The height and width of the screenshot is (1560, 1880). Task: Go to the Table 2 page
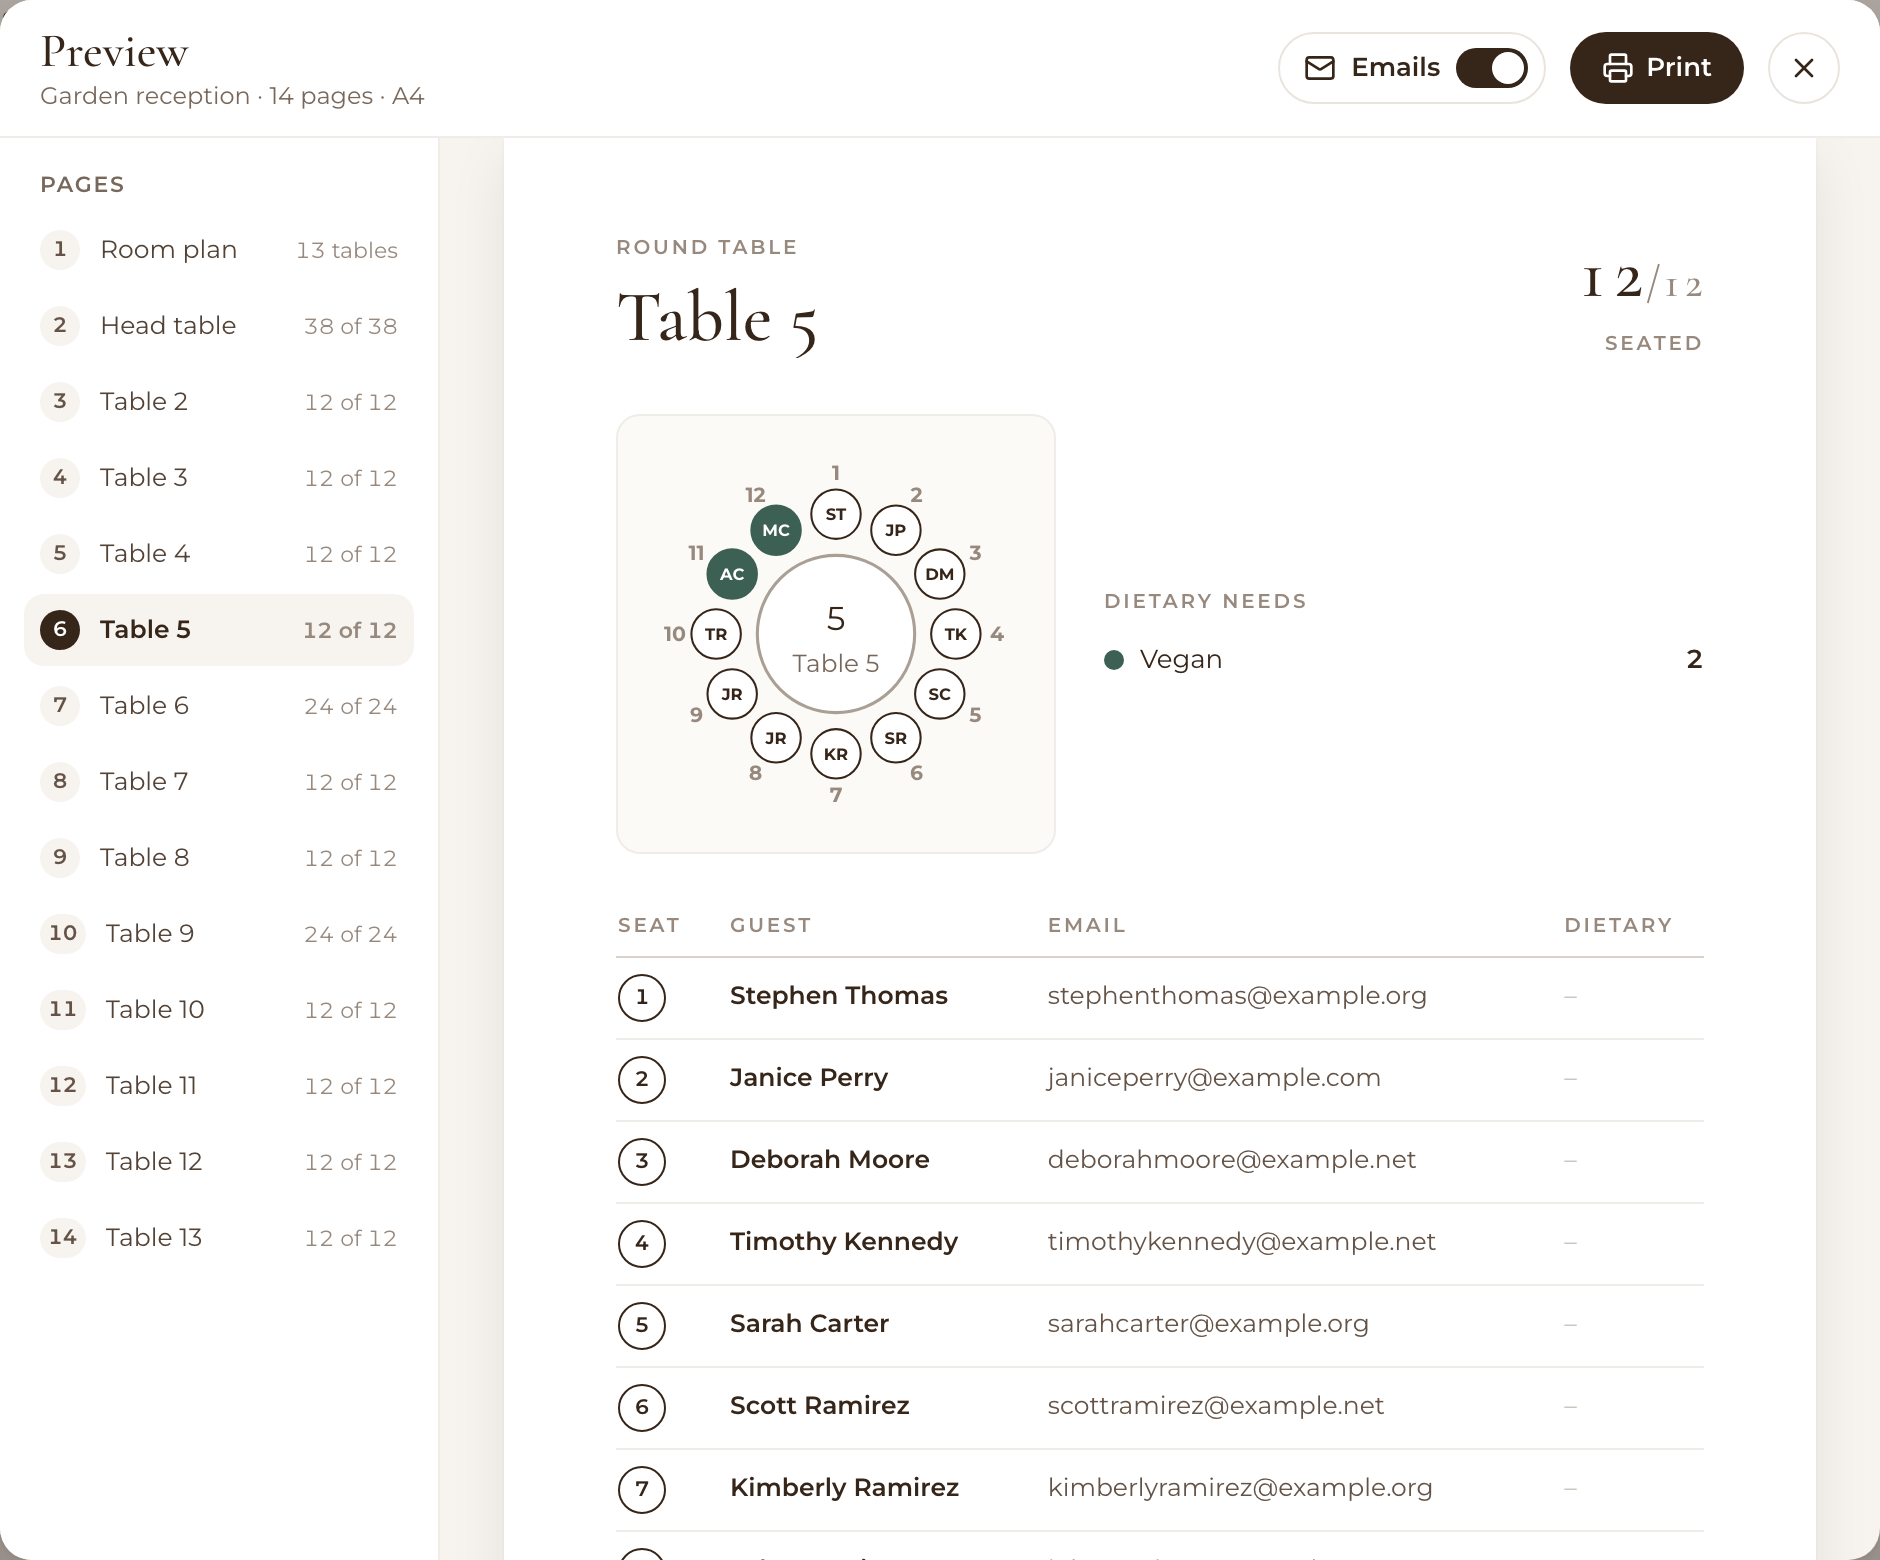219,402
